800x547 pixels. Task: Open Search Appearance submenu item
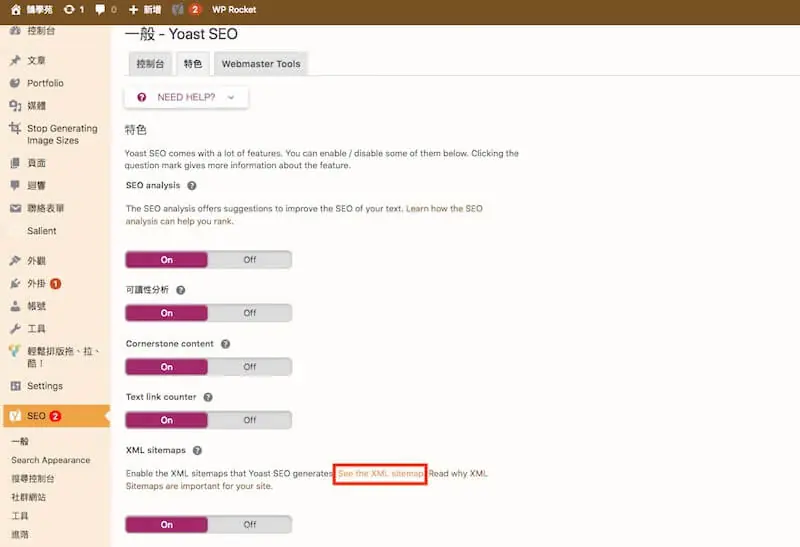click(x=51, y=460)
